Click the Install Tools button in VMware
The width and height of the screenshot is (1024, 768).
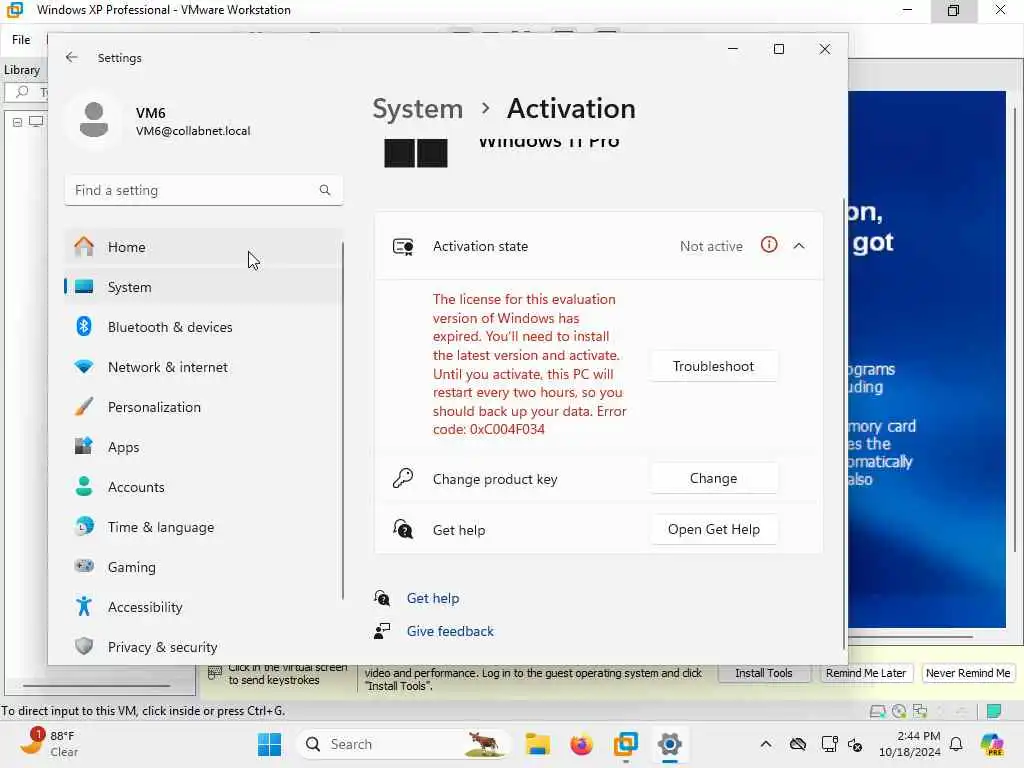pos(763,673)
